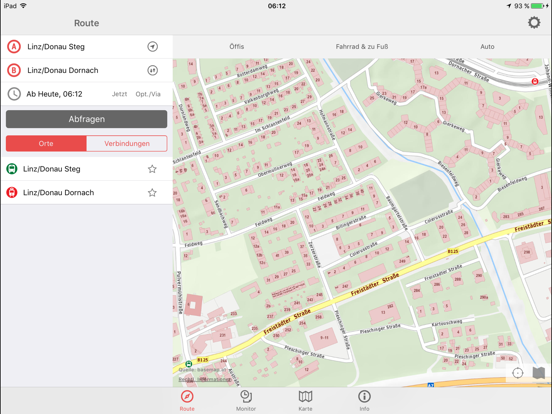Image resolution: width=552 pixels, height=414 pixels.
Task: Select the Orte segment
Action: [46, 144]
